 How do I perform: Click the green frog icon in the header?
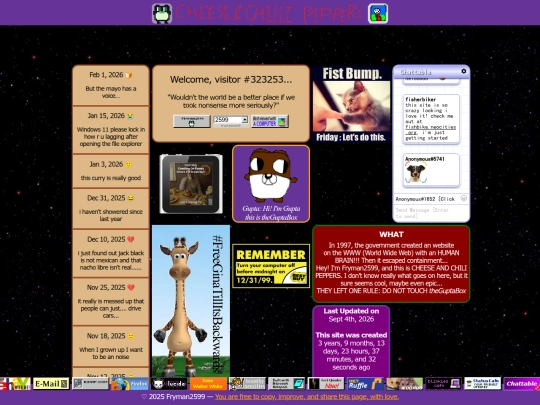click(162, 13)
